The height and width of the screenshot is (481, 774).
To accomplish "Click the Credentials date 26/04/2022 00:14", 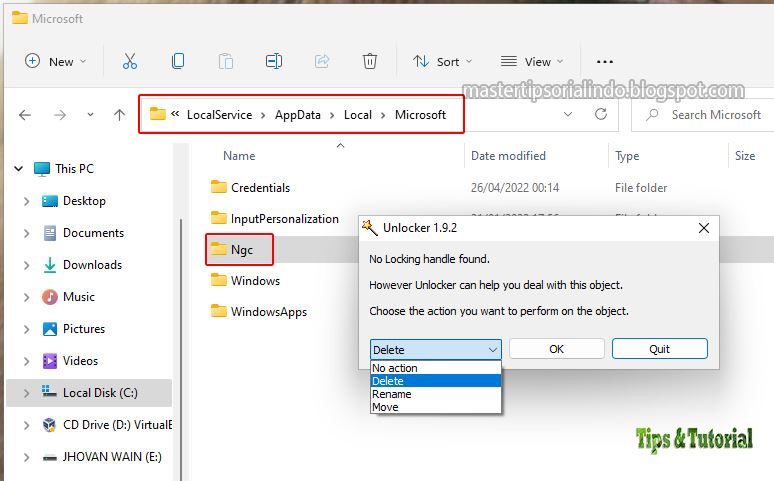I will [515, 188].
